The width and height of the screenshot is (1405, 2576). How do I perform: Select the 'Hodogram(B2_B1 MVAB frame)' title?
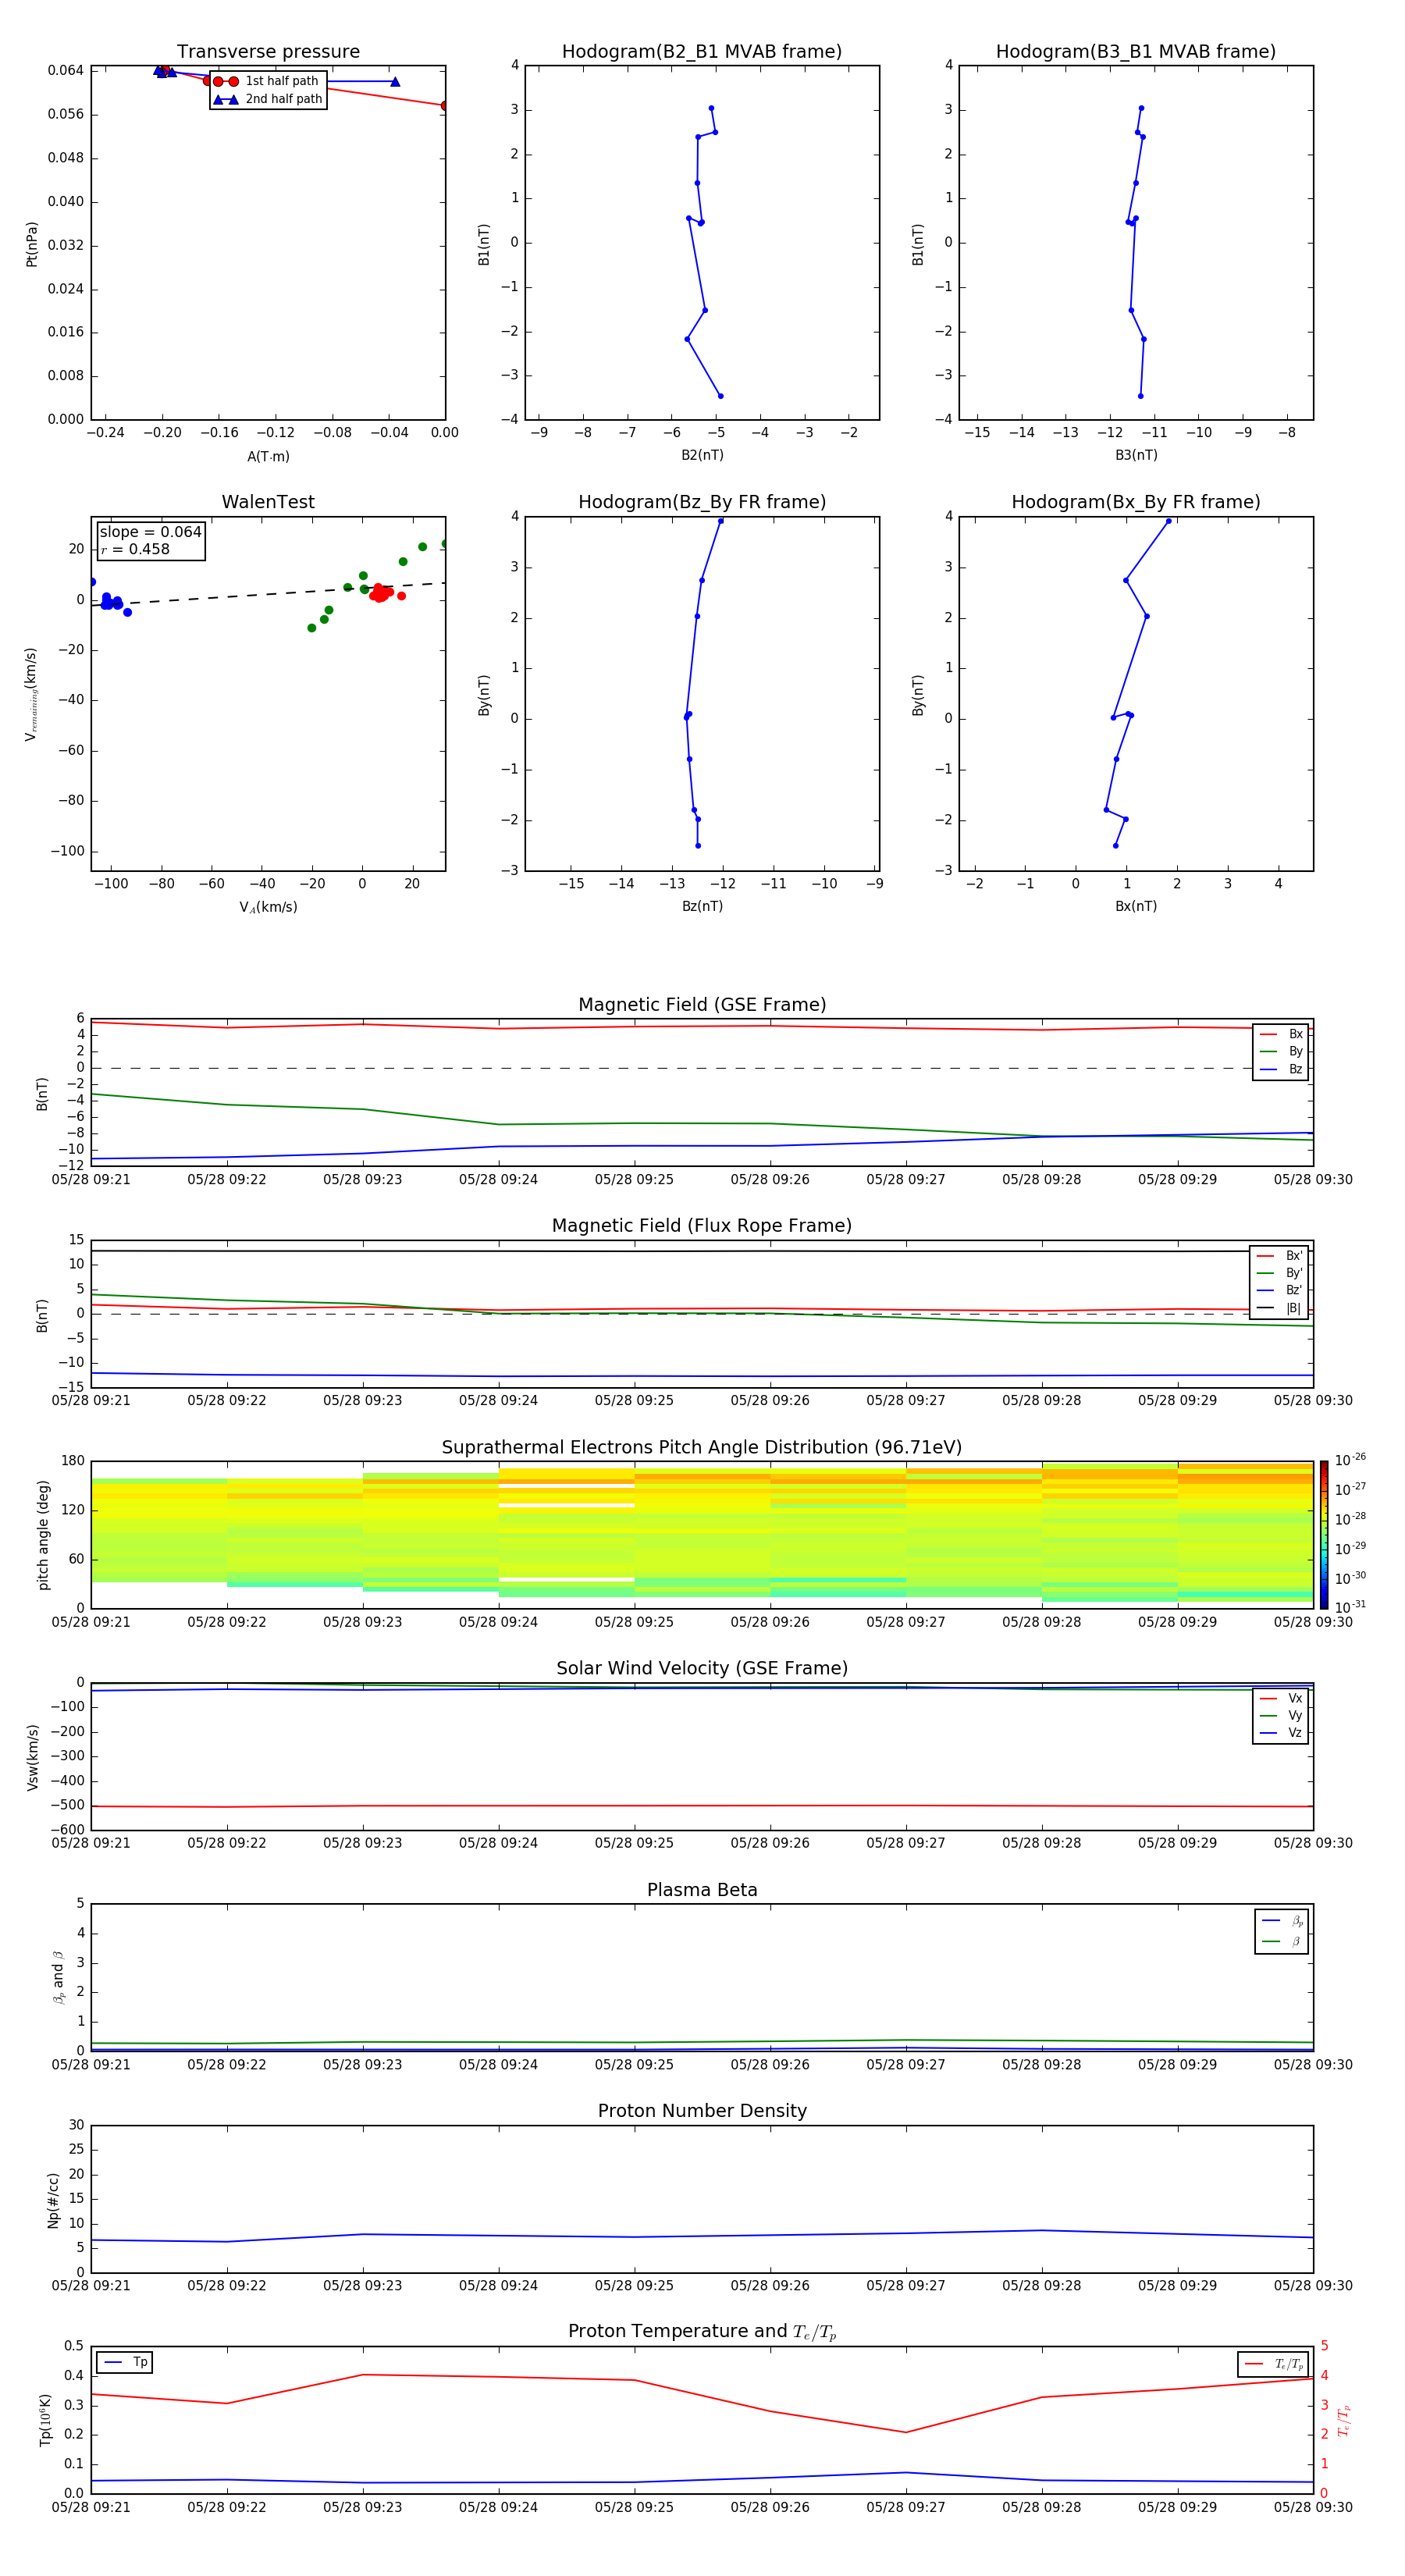pos(702,52)
